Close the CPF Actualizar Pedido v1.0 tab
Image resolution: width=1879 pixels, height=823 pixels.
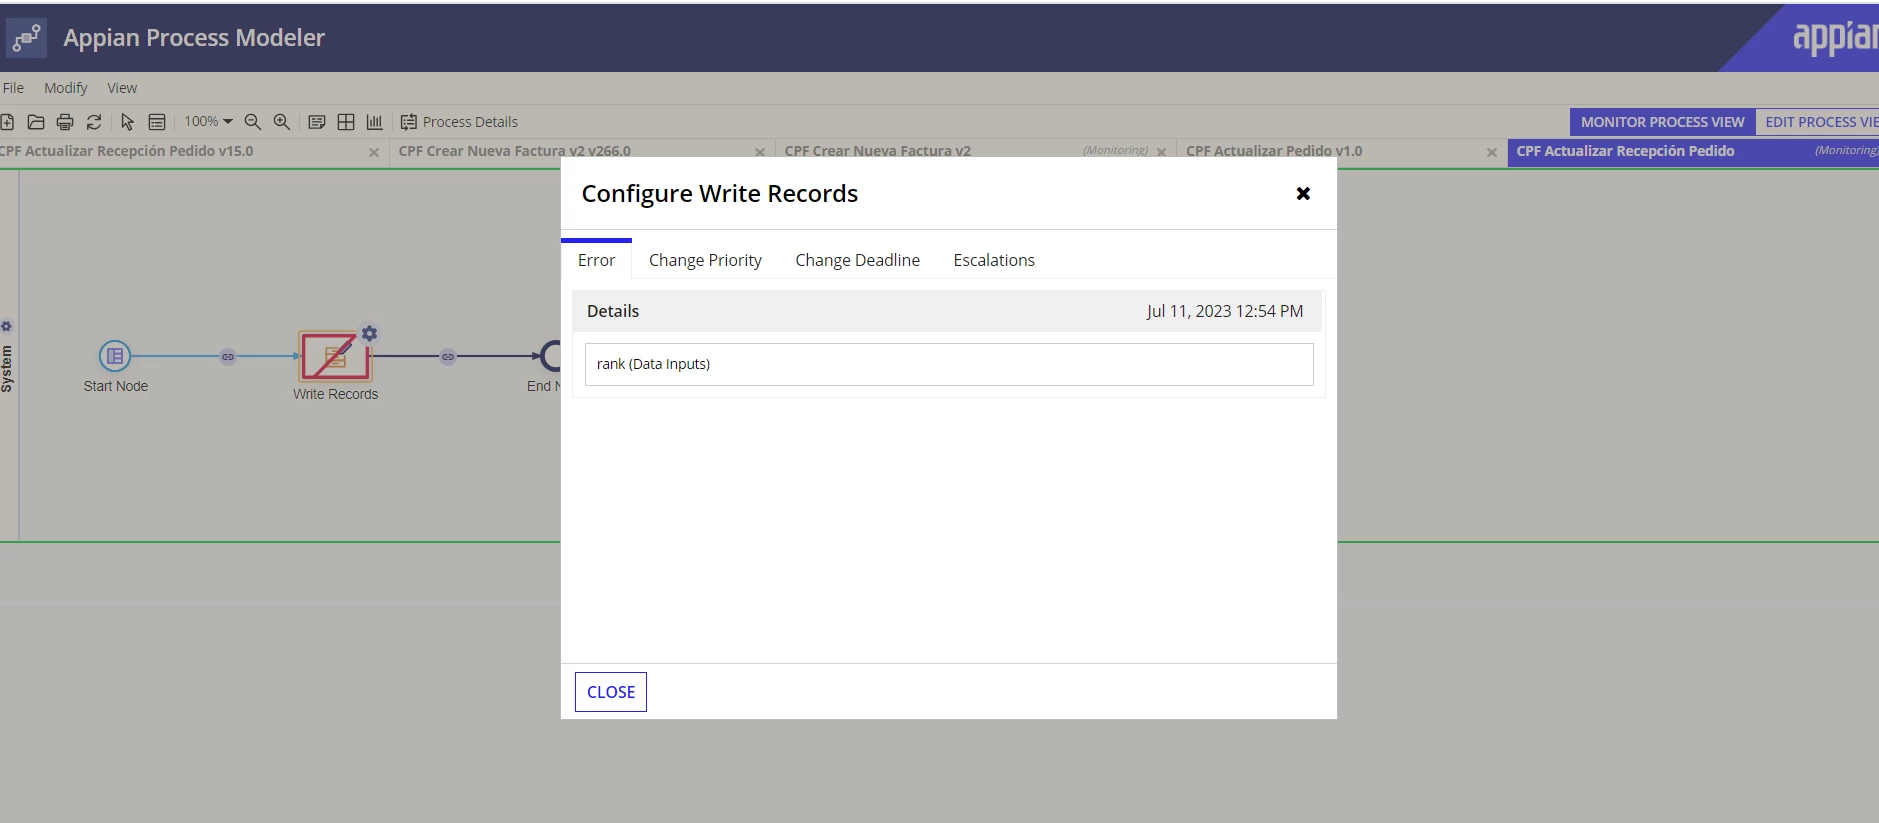[1491, 153]
